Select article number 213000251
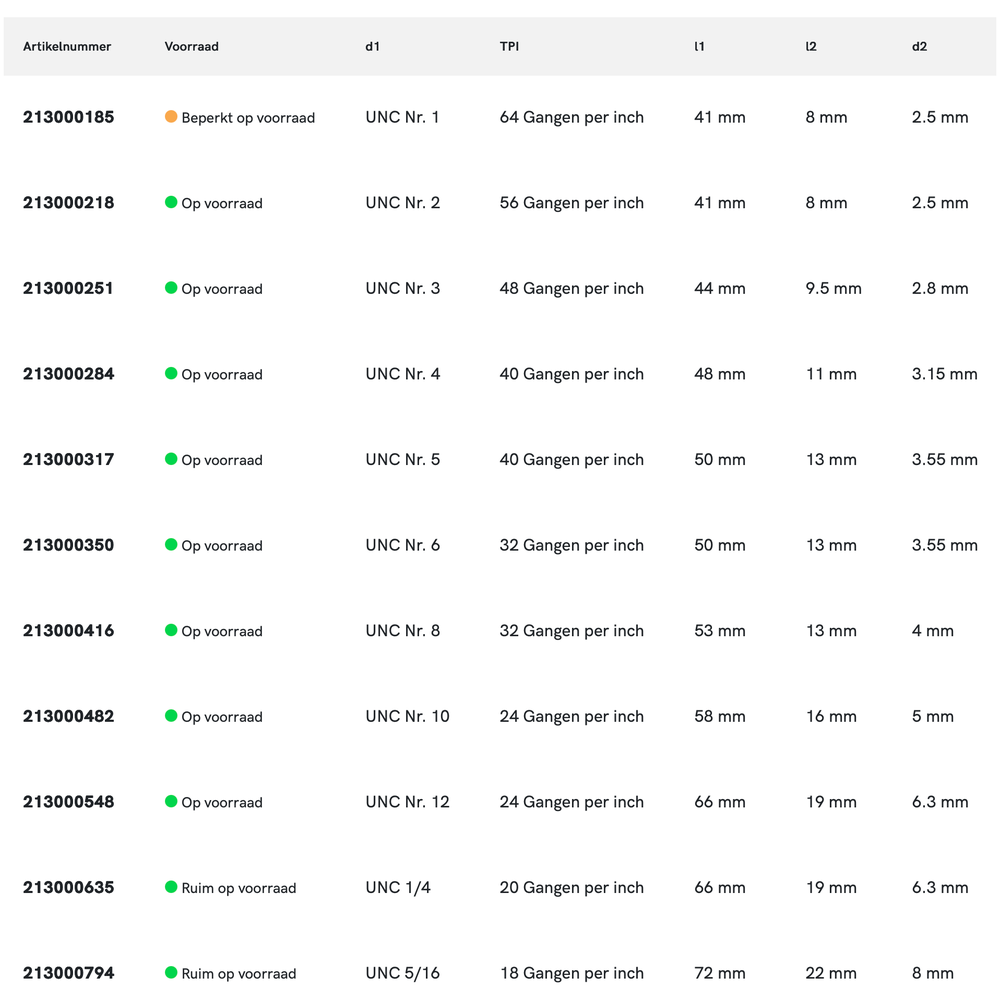This screenshot has height=1000, width=1000. 68,288
